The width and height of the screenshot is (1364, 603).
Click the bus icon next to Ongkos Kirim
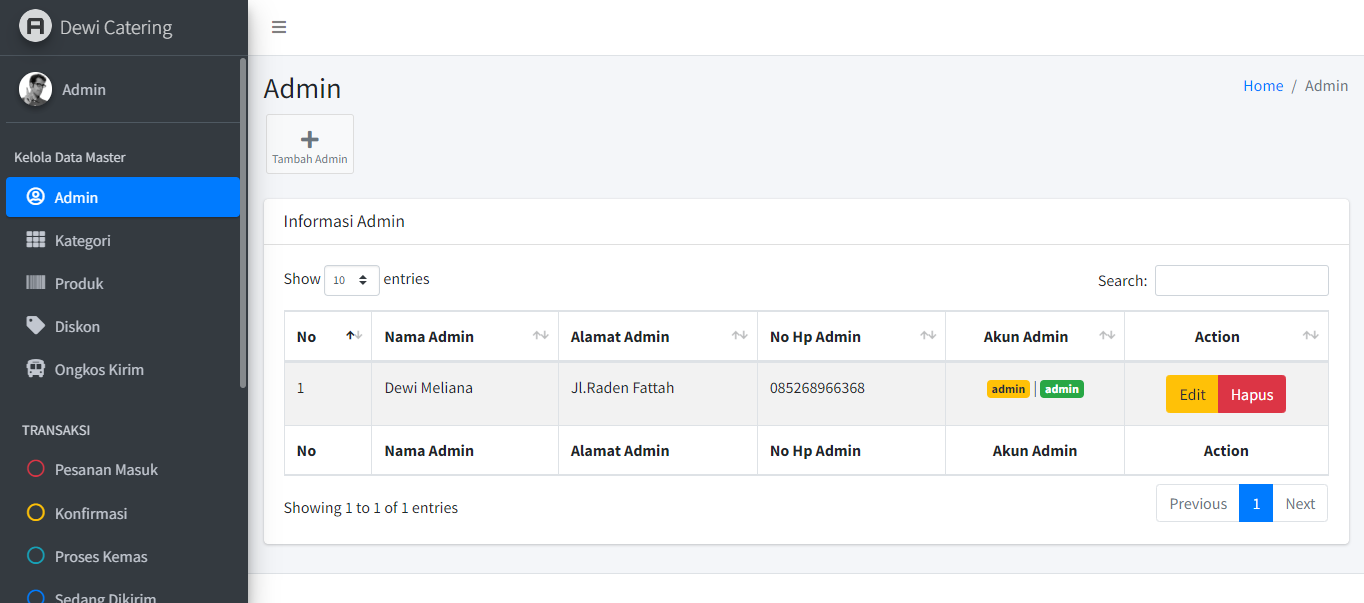[x=36, y=369]
